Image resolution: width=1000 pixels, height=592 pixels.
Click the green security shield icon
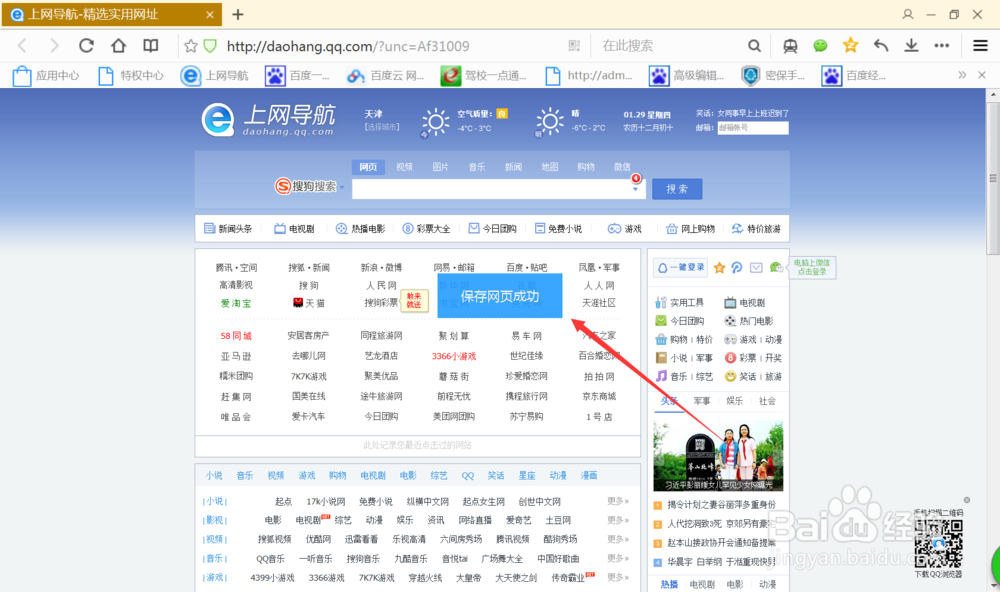coord(210,46)
